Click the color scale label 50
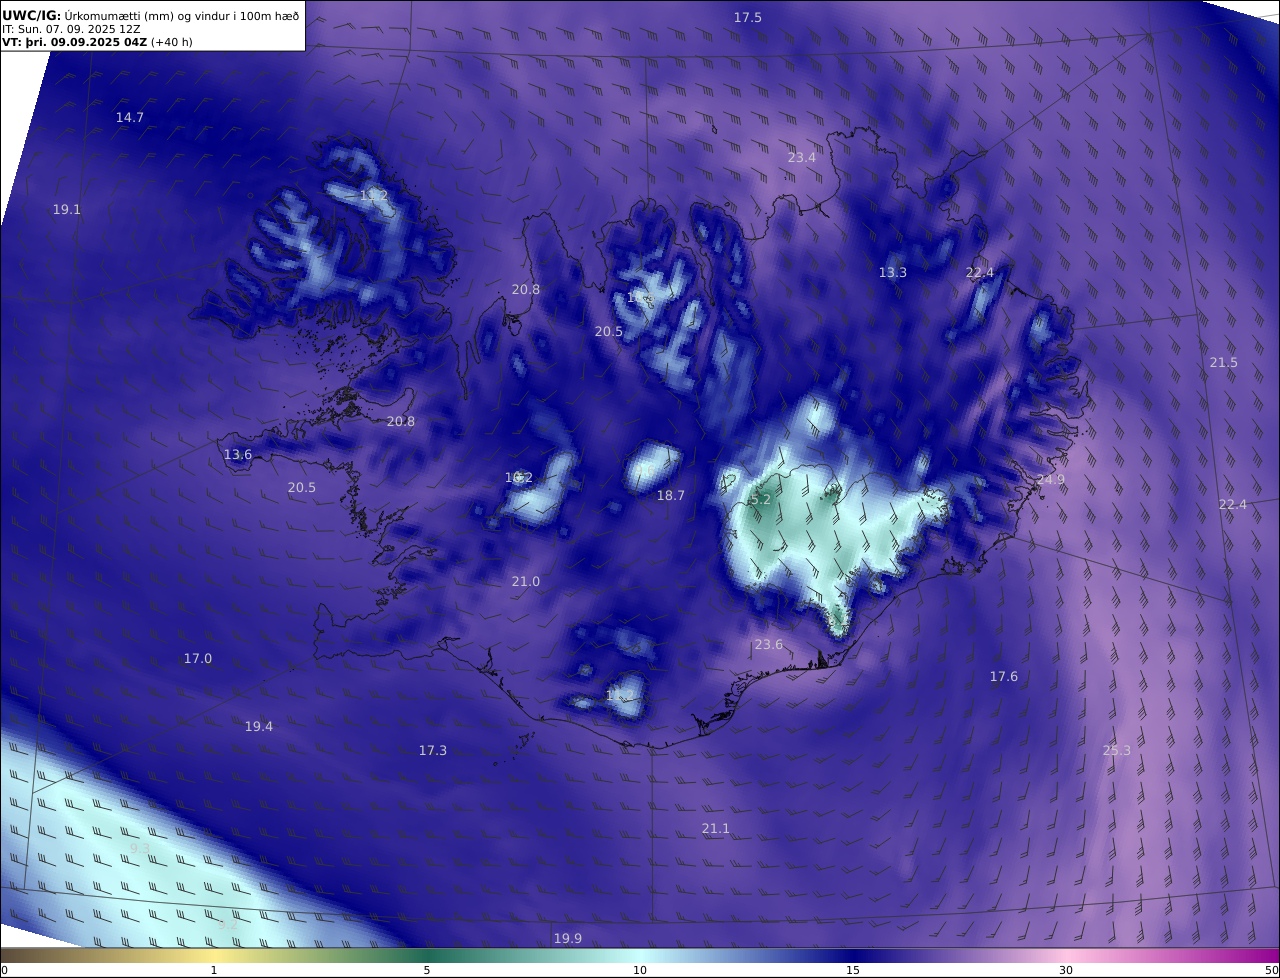 coord(1272,970)
